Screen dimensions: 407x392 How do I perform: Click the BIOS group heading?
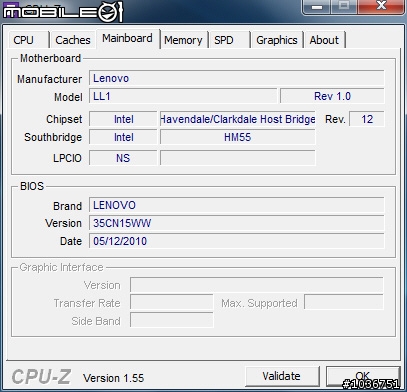click(x=32, y=186)
